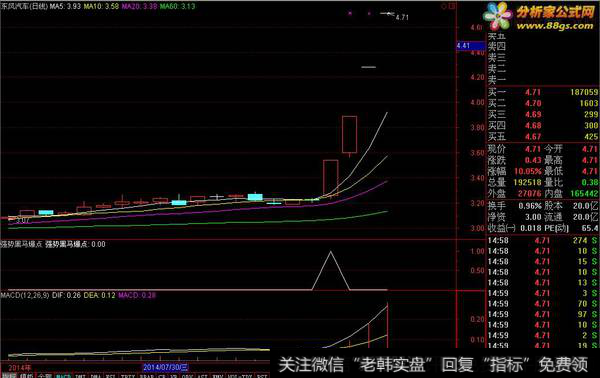Click the purple MACD: 0.28 value label
600x378 pixels.
137,295
